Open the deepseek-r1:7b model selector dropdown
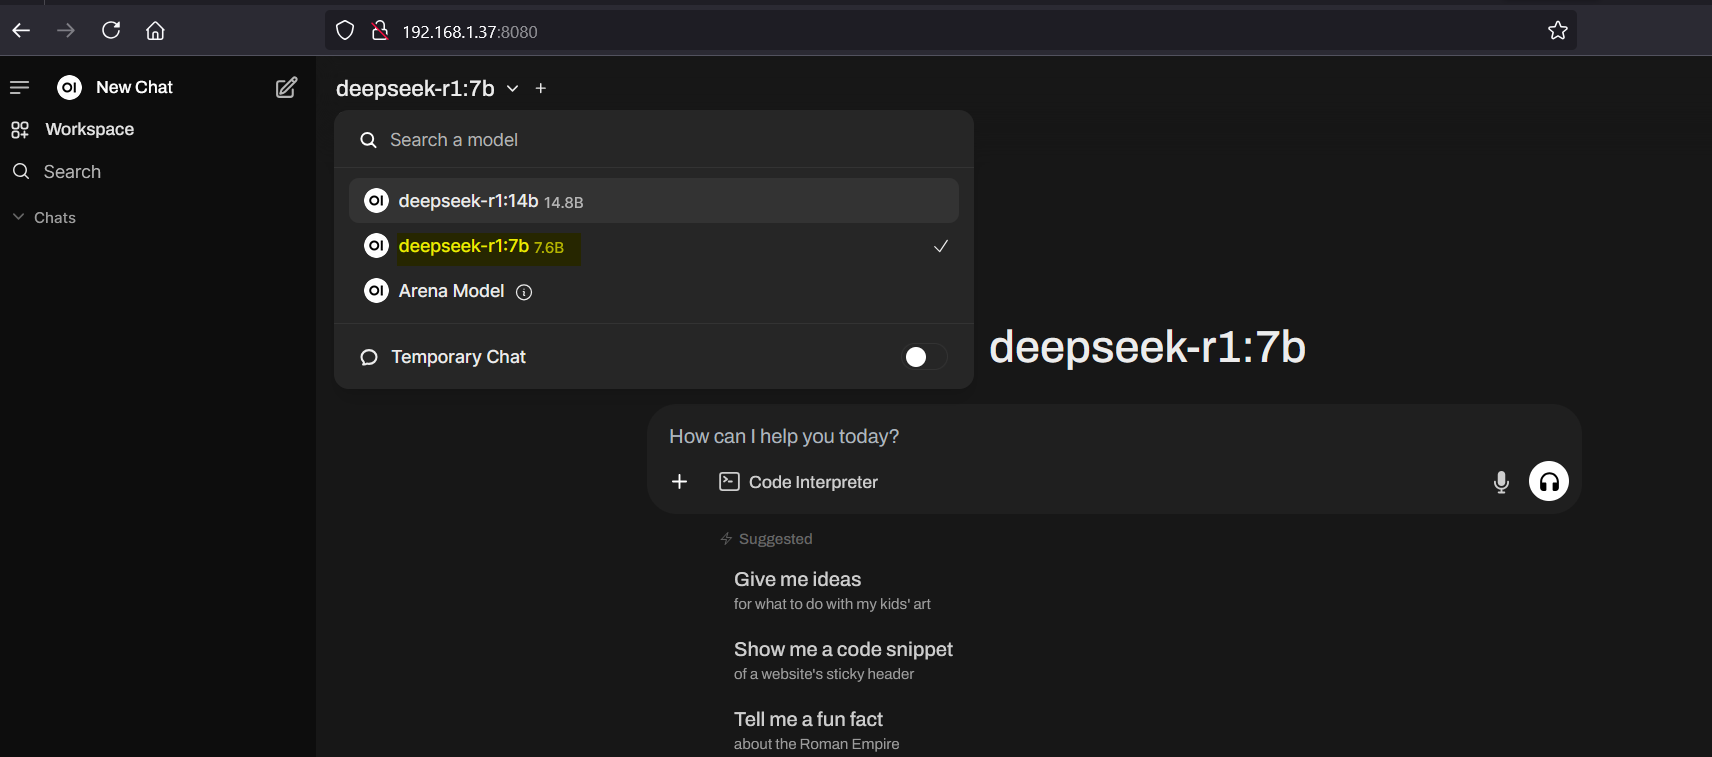Screen dimensions: 1712x757 427,89
